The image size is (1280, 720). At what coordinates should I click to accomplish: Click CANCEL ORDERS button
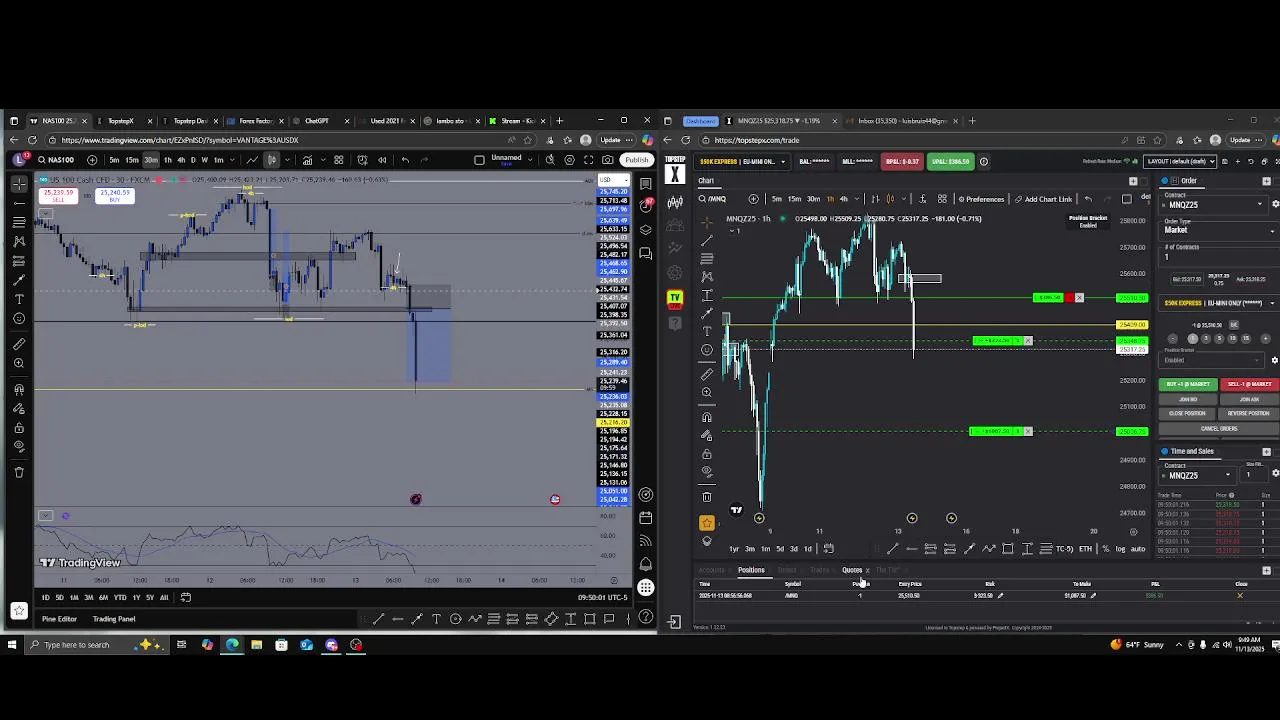pyautogui.click(x=1218, y=428)
